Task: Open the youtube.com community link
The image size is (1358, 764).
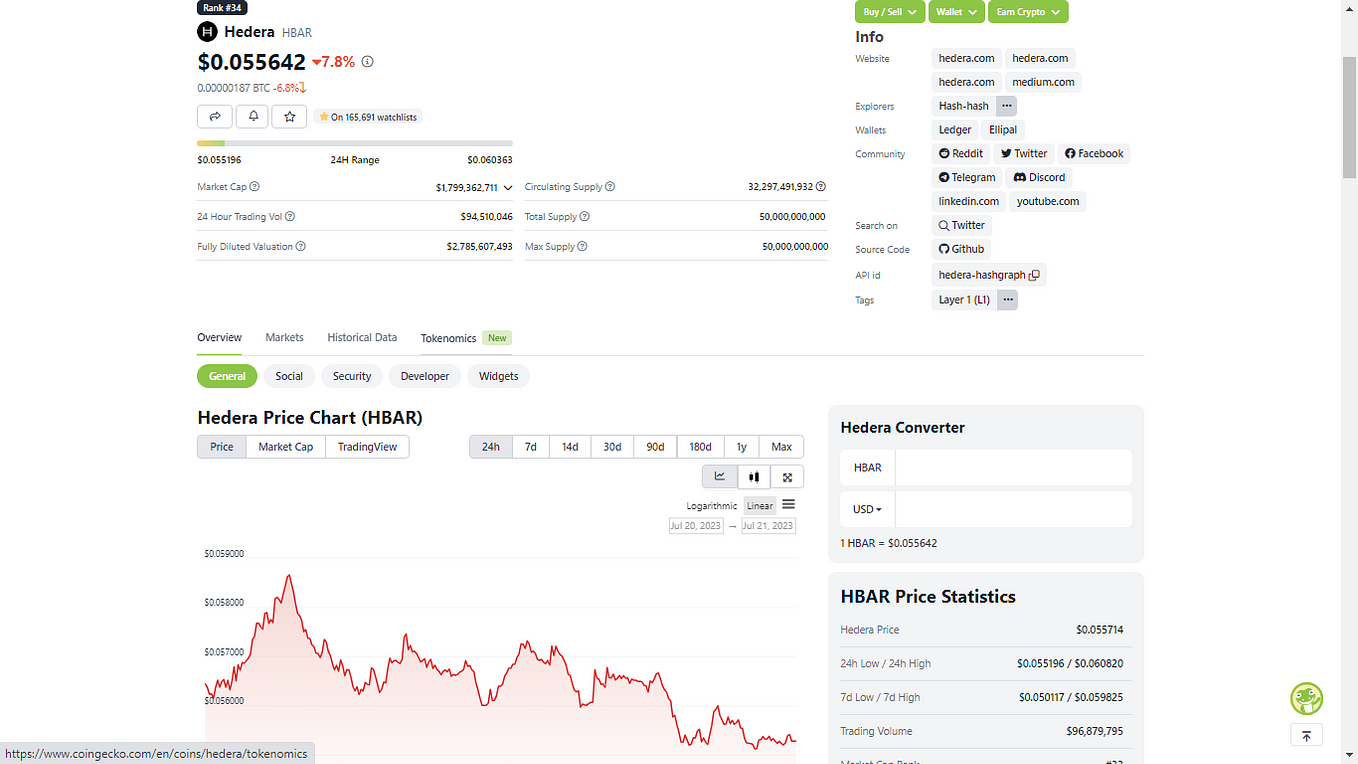Action: pyautogui.click(x=1048, y=202)
